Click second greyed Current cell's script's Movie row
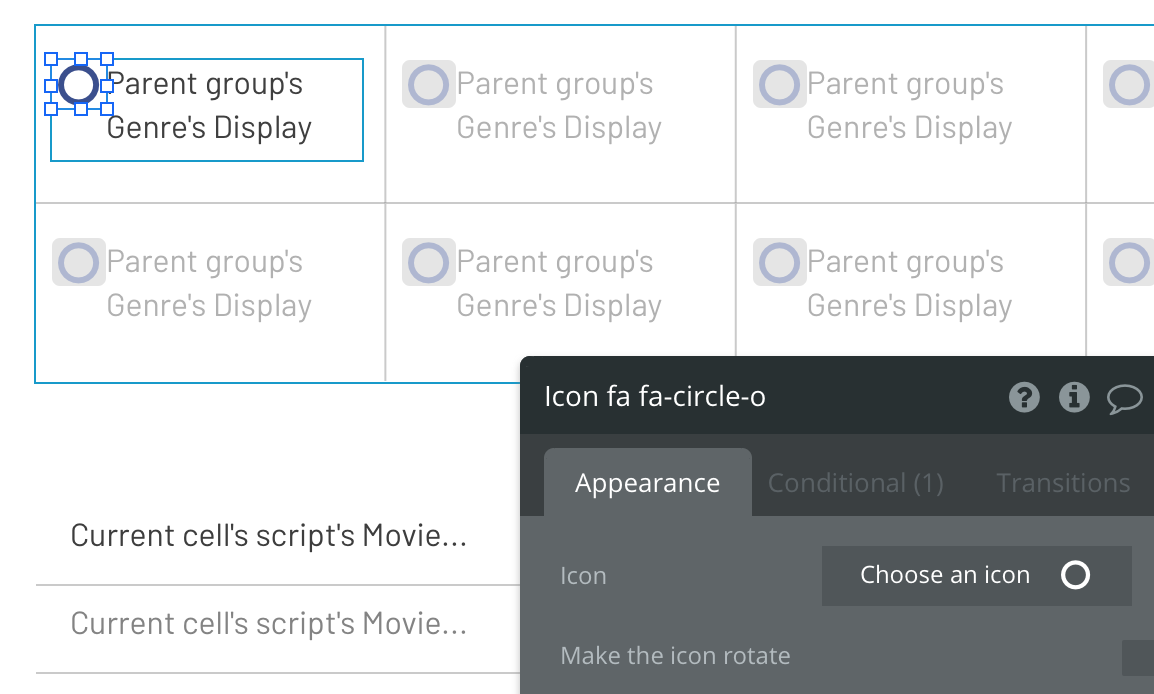 [268, 624]
